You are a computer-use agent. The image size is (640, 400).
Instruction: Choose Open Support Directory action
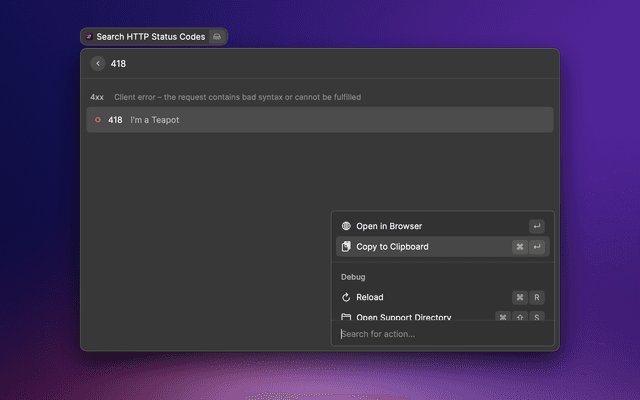point(404,317)
